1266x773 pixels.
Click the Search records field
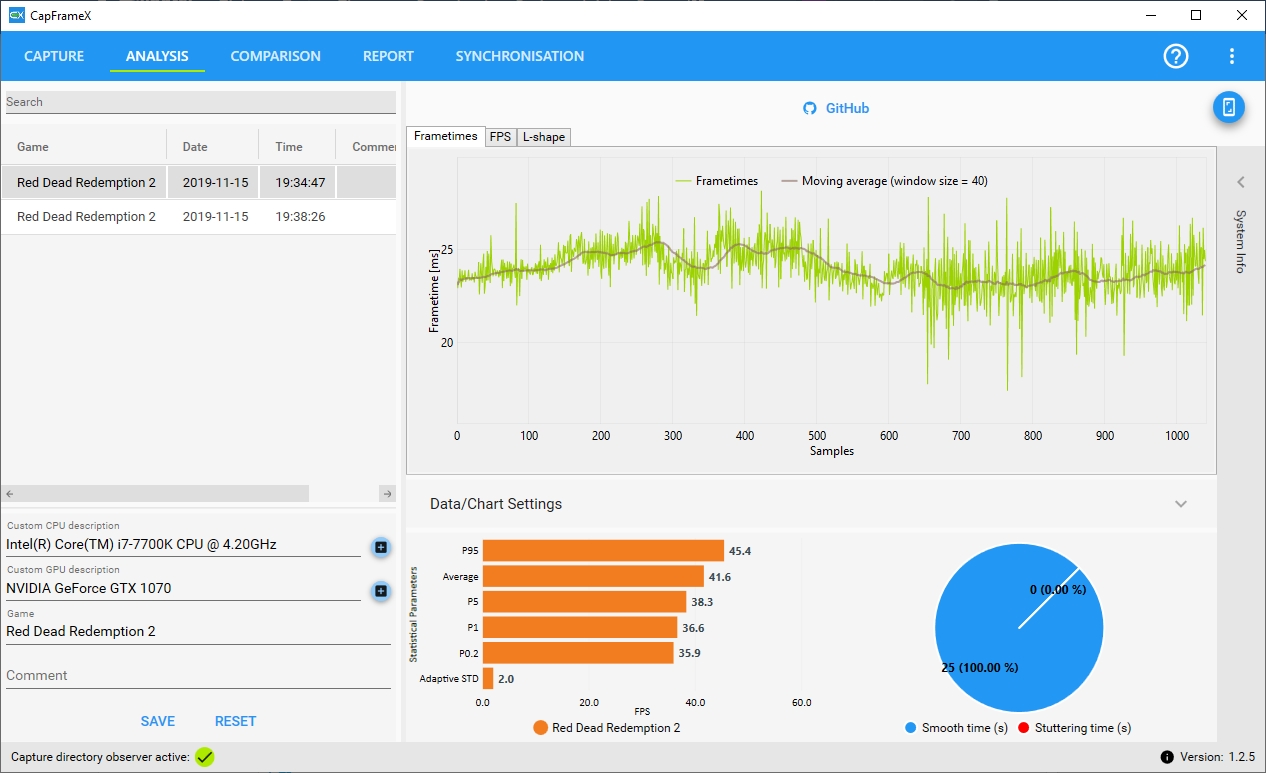[200, 102]
